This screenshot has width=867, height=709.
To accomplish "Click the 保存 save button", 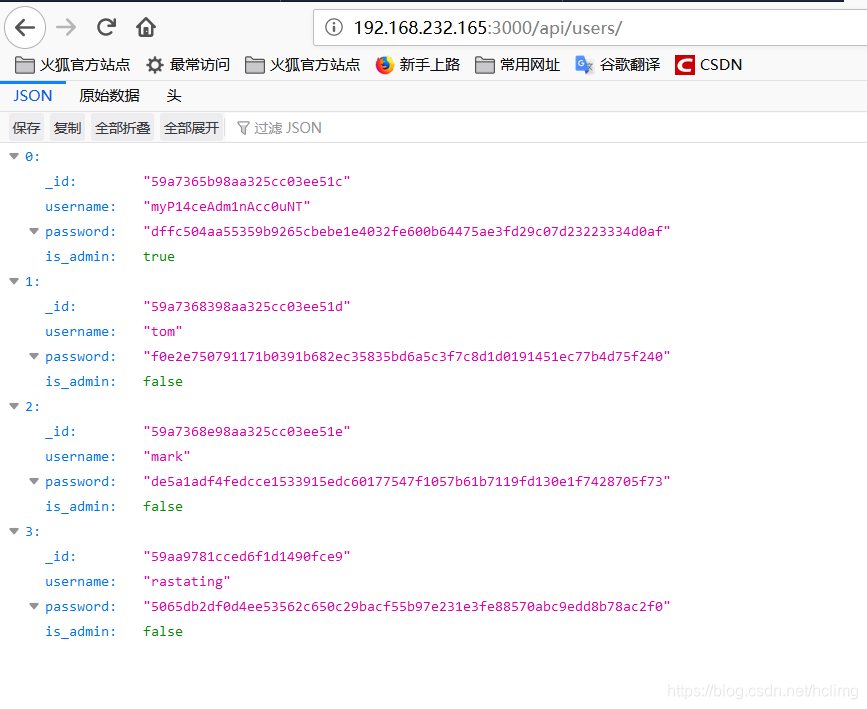I will tap(27, 128).
